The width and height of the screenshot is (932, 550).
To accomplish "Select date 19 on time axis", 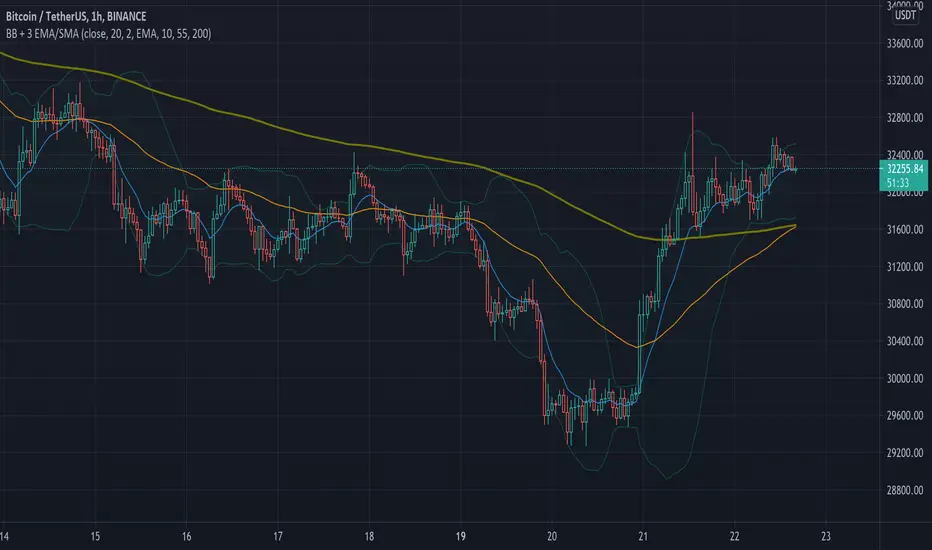I will click(461, 535).
